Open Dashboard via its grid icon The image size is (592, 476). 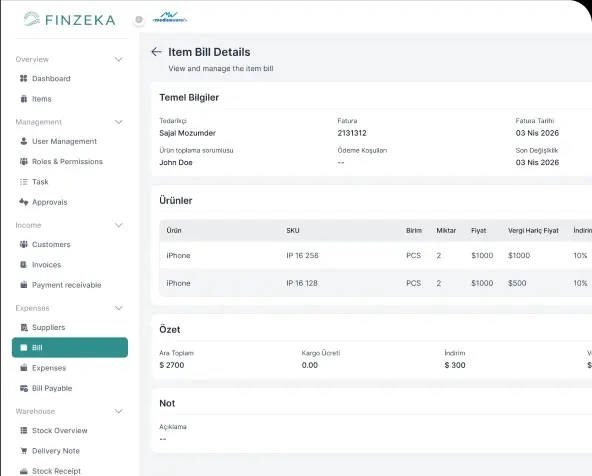(x=23, y=78)
